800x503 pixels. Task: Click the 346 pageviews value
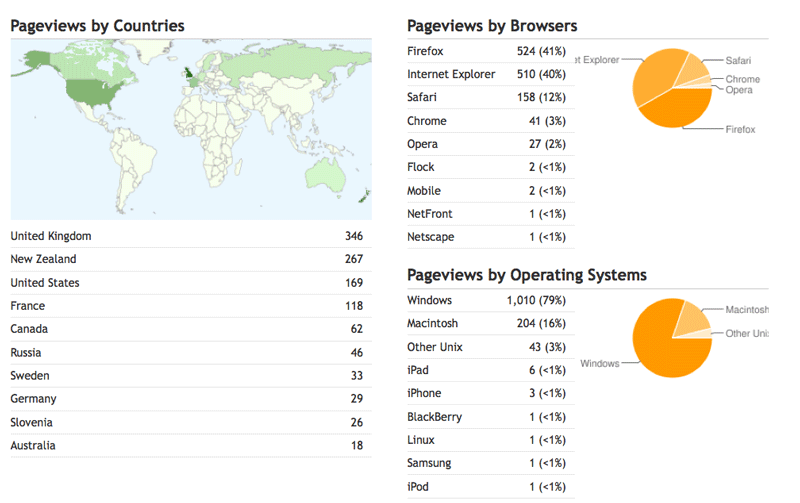click(354, 236)
